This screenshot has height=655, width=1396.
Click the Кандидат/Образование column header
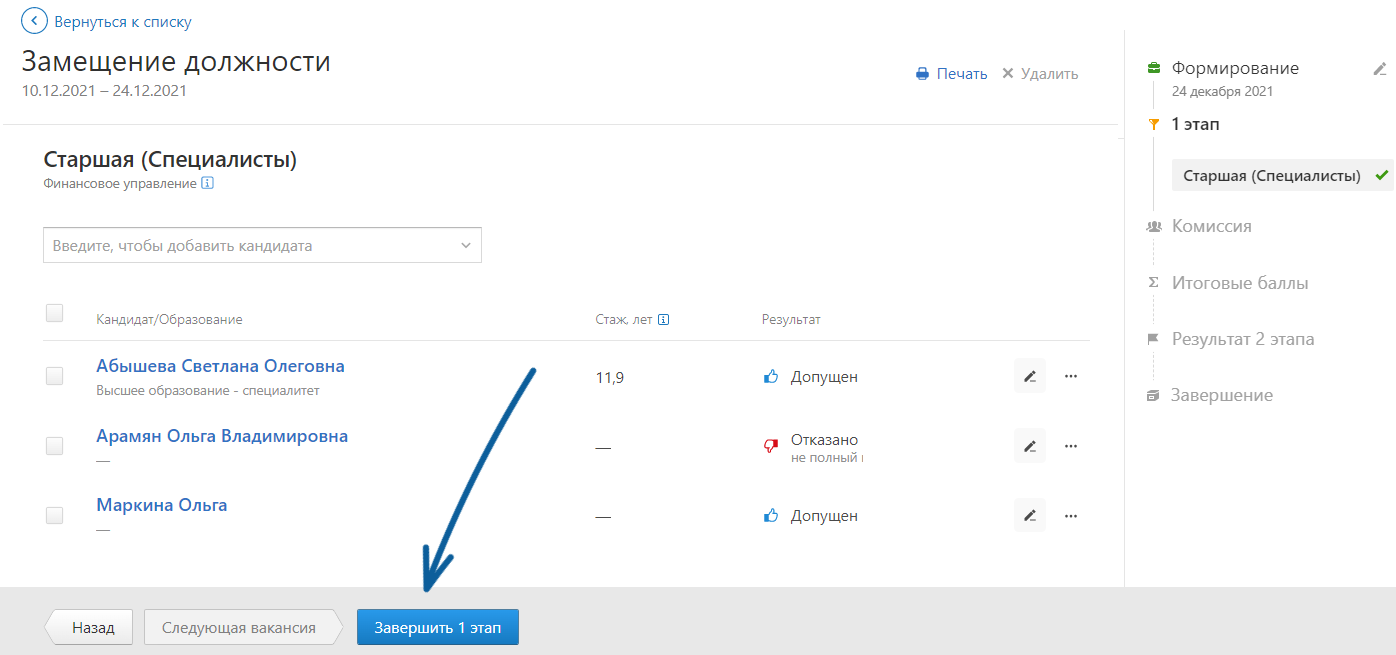coord(169,320)
